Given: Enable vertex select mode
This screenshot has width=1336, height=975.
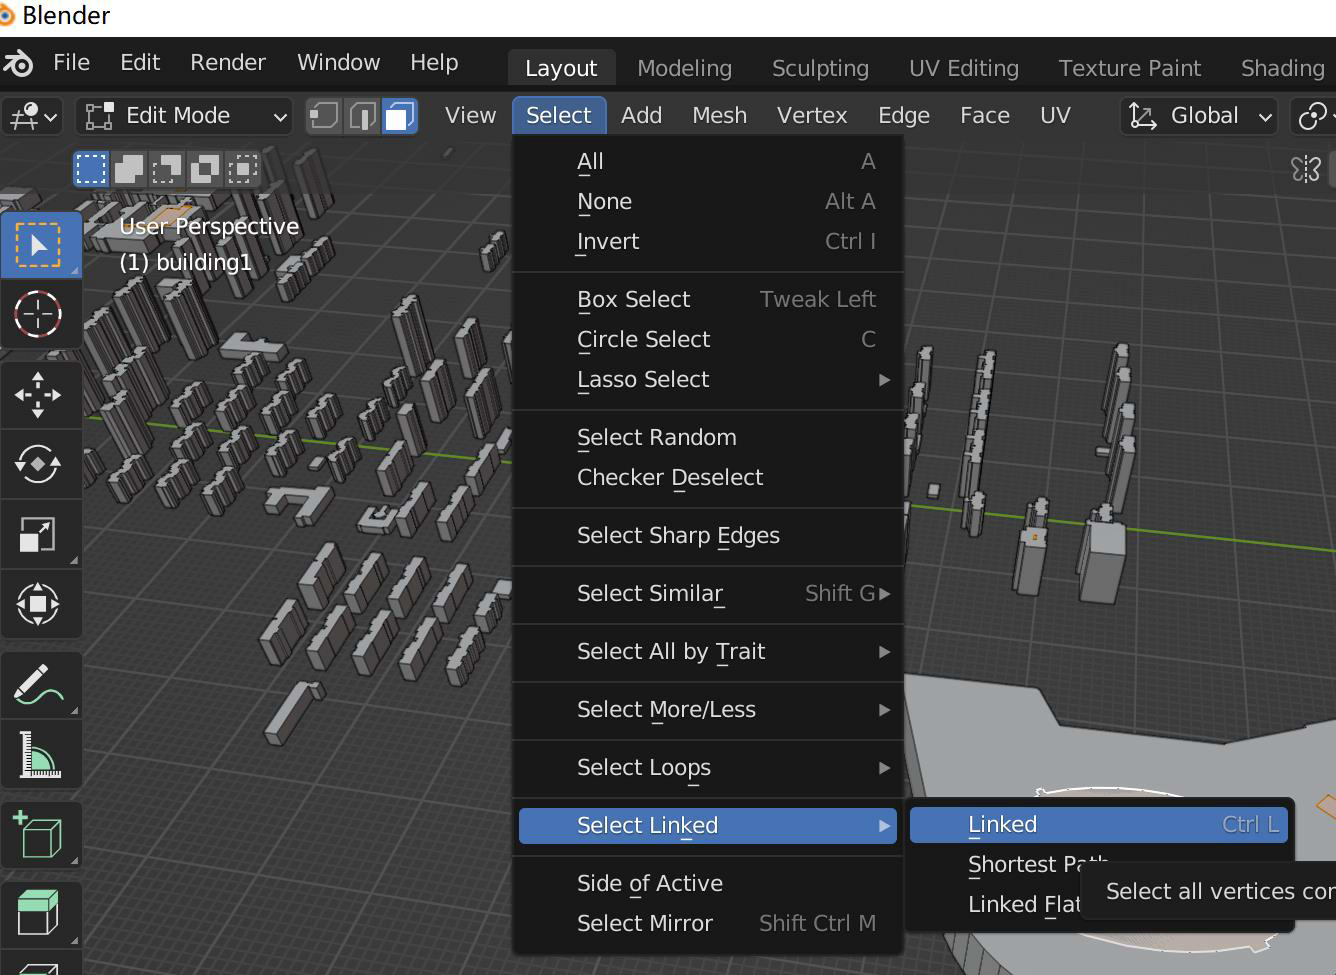Looking at the screenshot, I should pos(324,116).
